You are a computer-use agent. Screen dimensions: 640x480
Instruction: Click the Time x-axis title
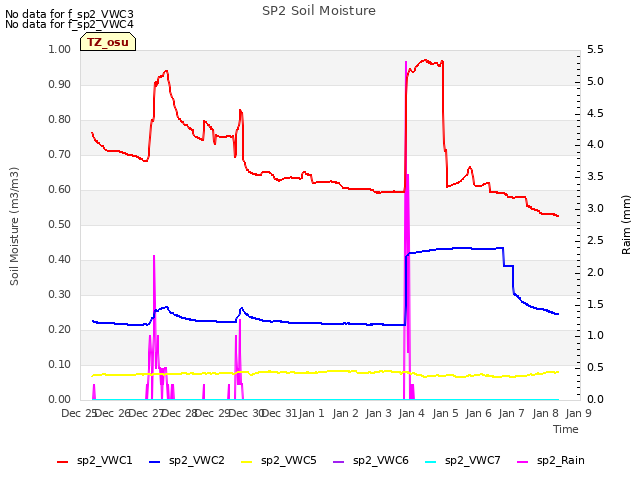[566, 429]
